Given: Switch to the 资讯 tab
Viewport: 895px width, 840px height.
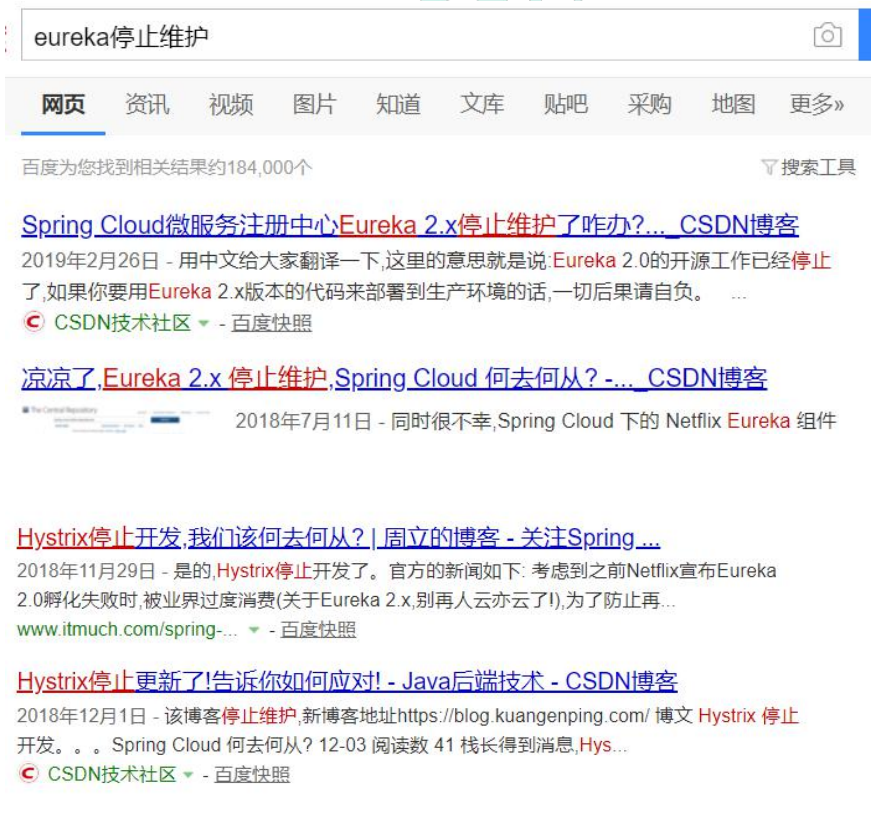Looking at the screenshot, I should pos(146,103).
